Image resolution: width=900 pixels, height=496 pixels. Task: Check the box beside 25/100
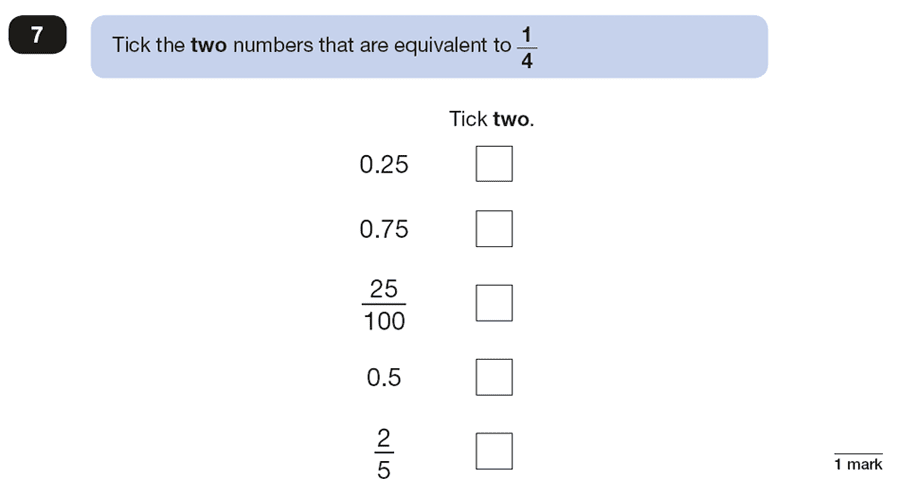coord(494,303)
